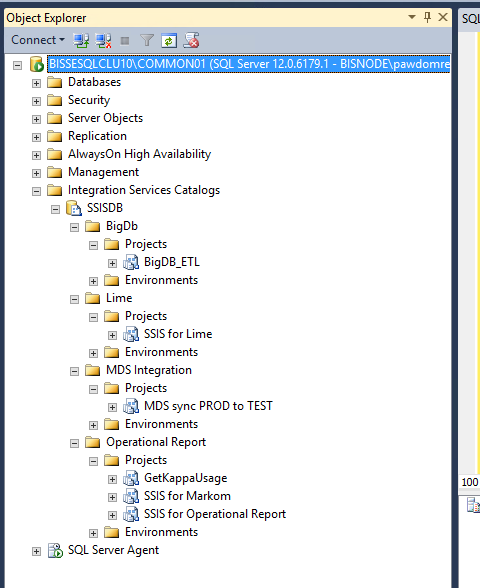Viewport: 480px width, 588px height.
Task: Expand the BigDB_ETL project
Action: pos(112,263)
